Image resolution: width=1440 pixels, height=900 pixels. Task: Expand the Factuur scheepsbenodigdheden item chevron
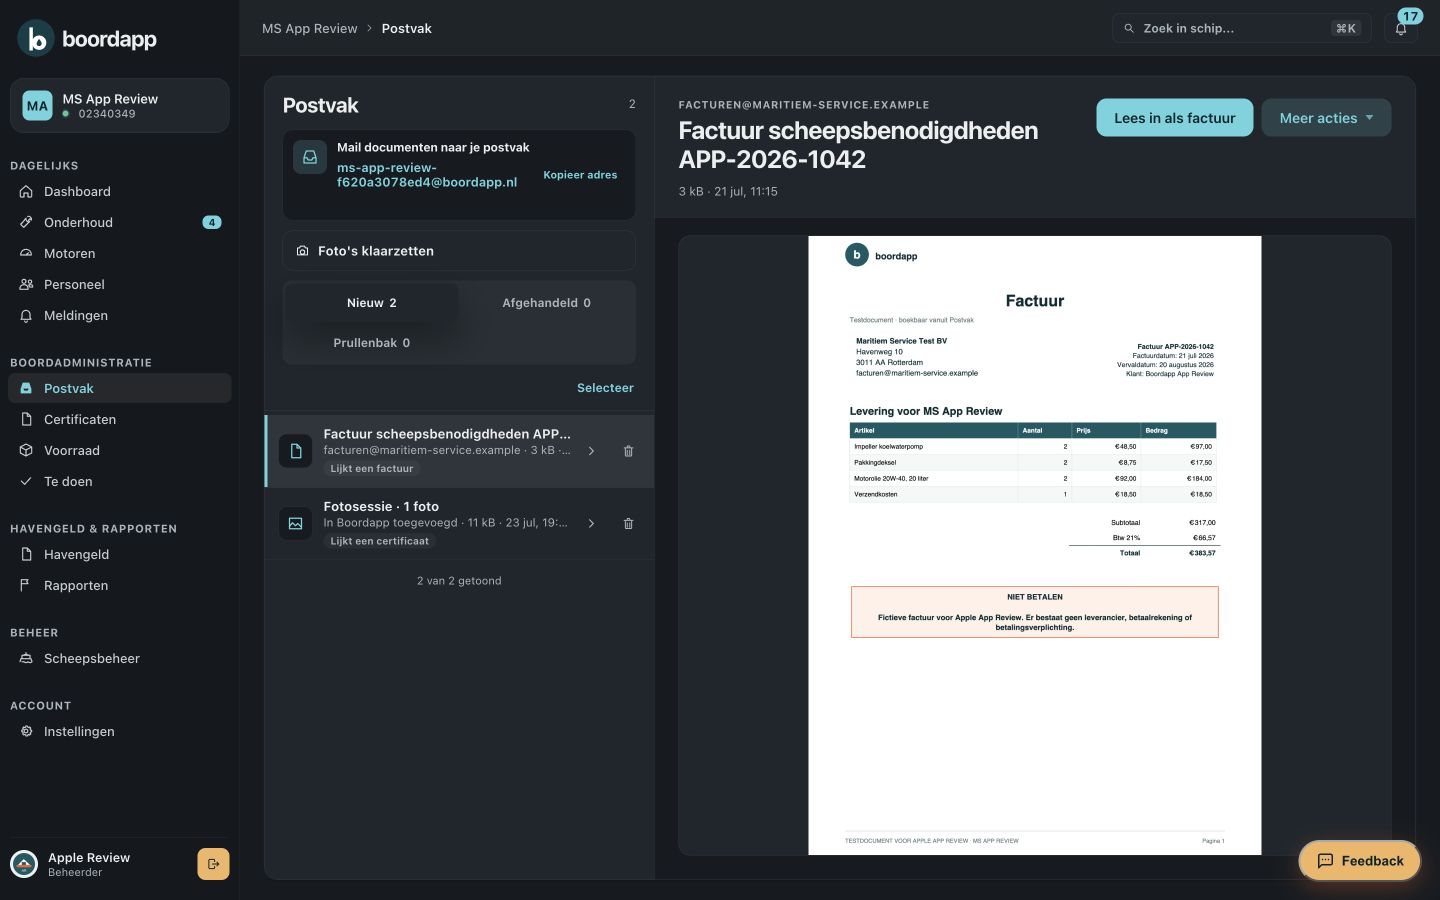[592, 451]
